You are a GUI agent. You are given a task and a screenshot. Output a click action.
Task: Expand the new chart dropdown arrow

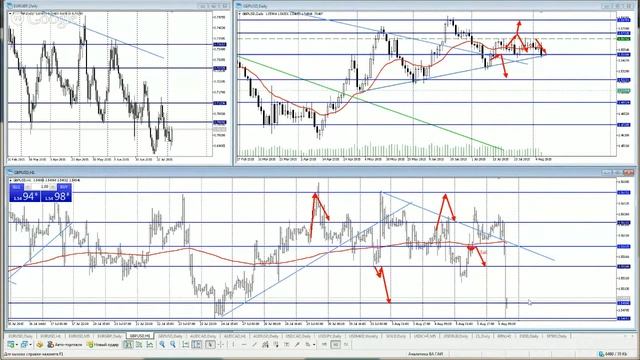click(17, 345)
